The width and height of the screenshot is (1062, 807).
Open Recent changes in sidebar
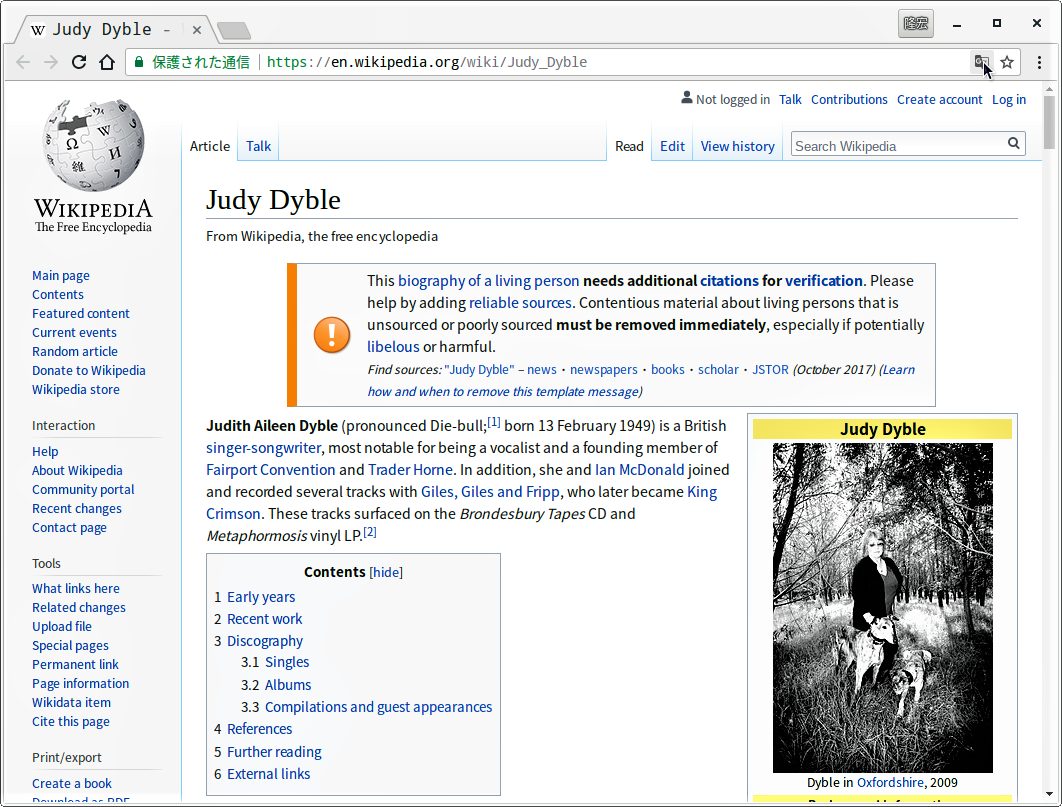(x=77, y=508)
